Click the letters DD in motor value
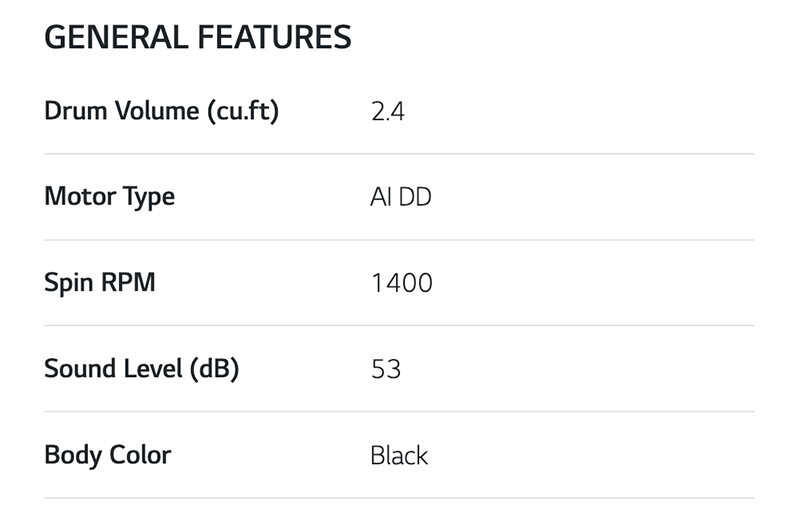Viewport: 800px width, 506px height. [415, 198]
